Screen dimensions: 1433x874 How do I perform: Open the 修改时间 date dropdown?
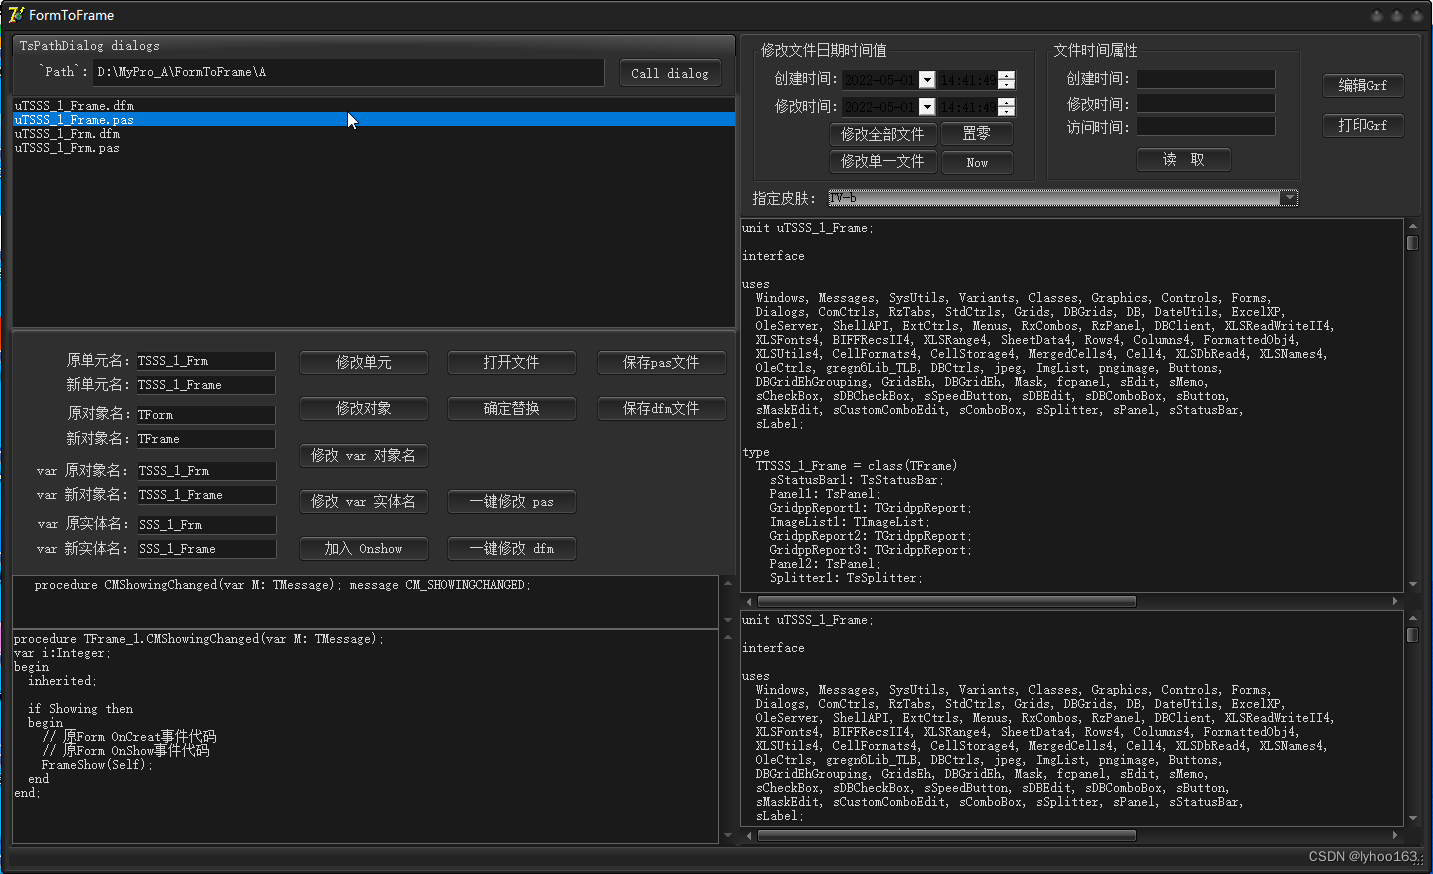pos(927,105)
